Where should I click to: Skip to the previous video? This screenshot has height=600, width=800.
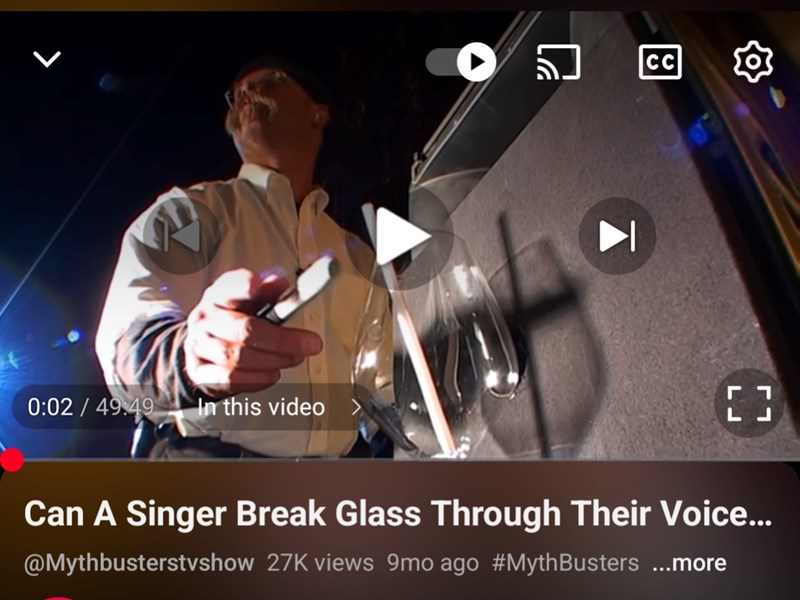click(182, 236)
